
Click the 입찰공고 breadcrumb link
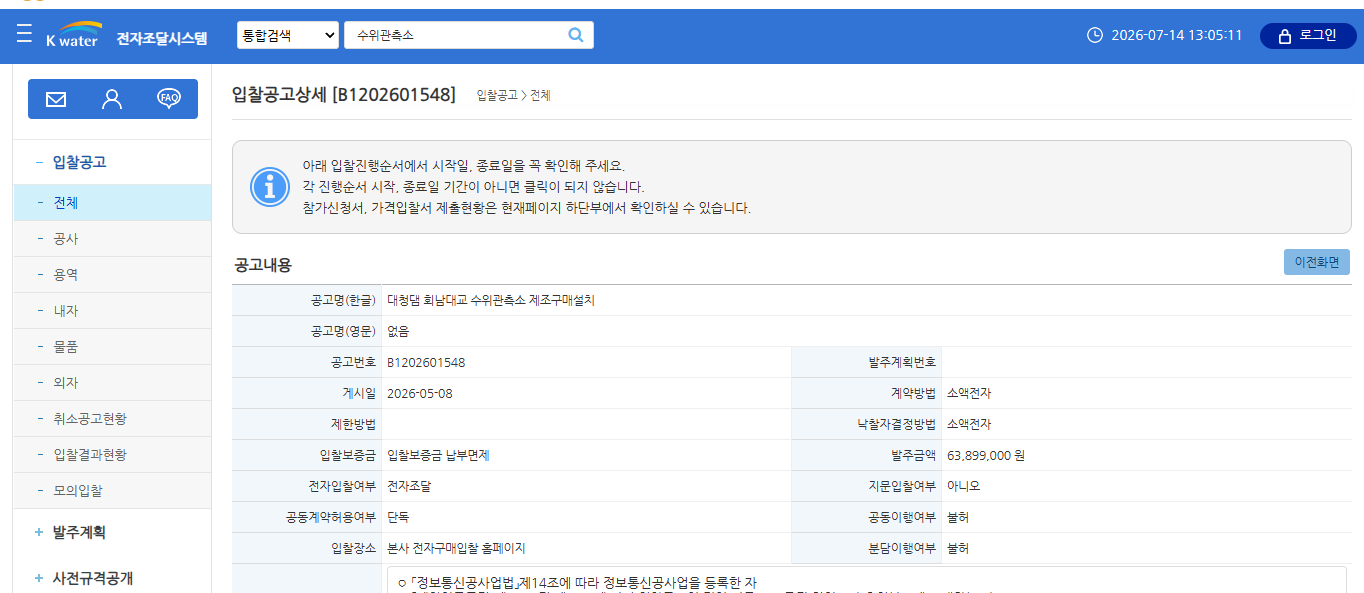[x=497, y=95]
